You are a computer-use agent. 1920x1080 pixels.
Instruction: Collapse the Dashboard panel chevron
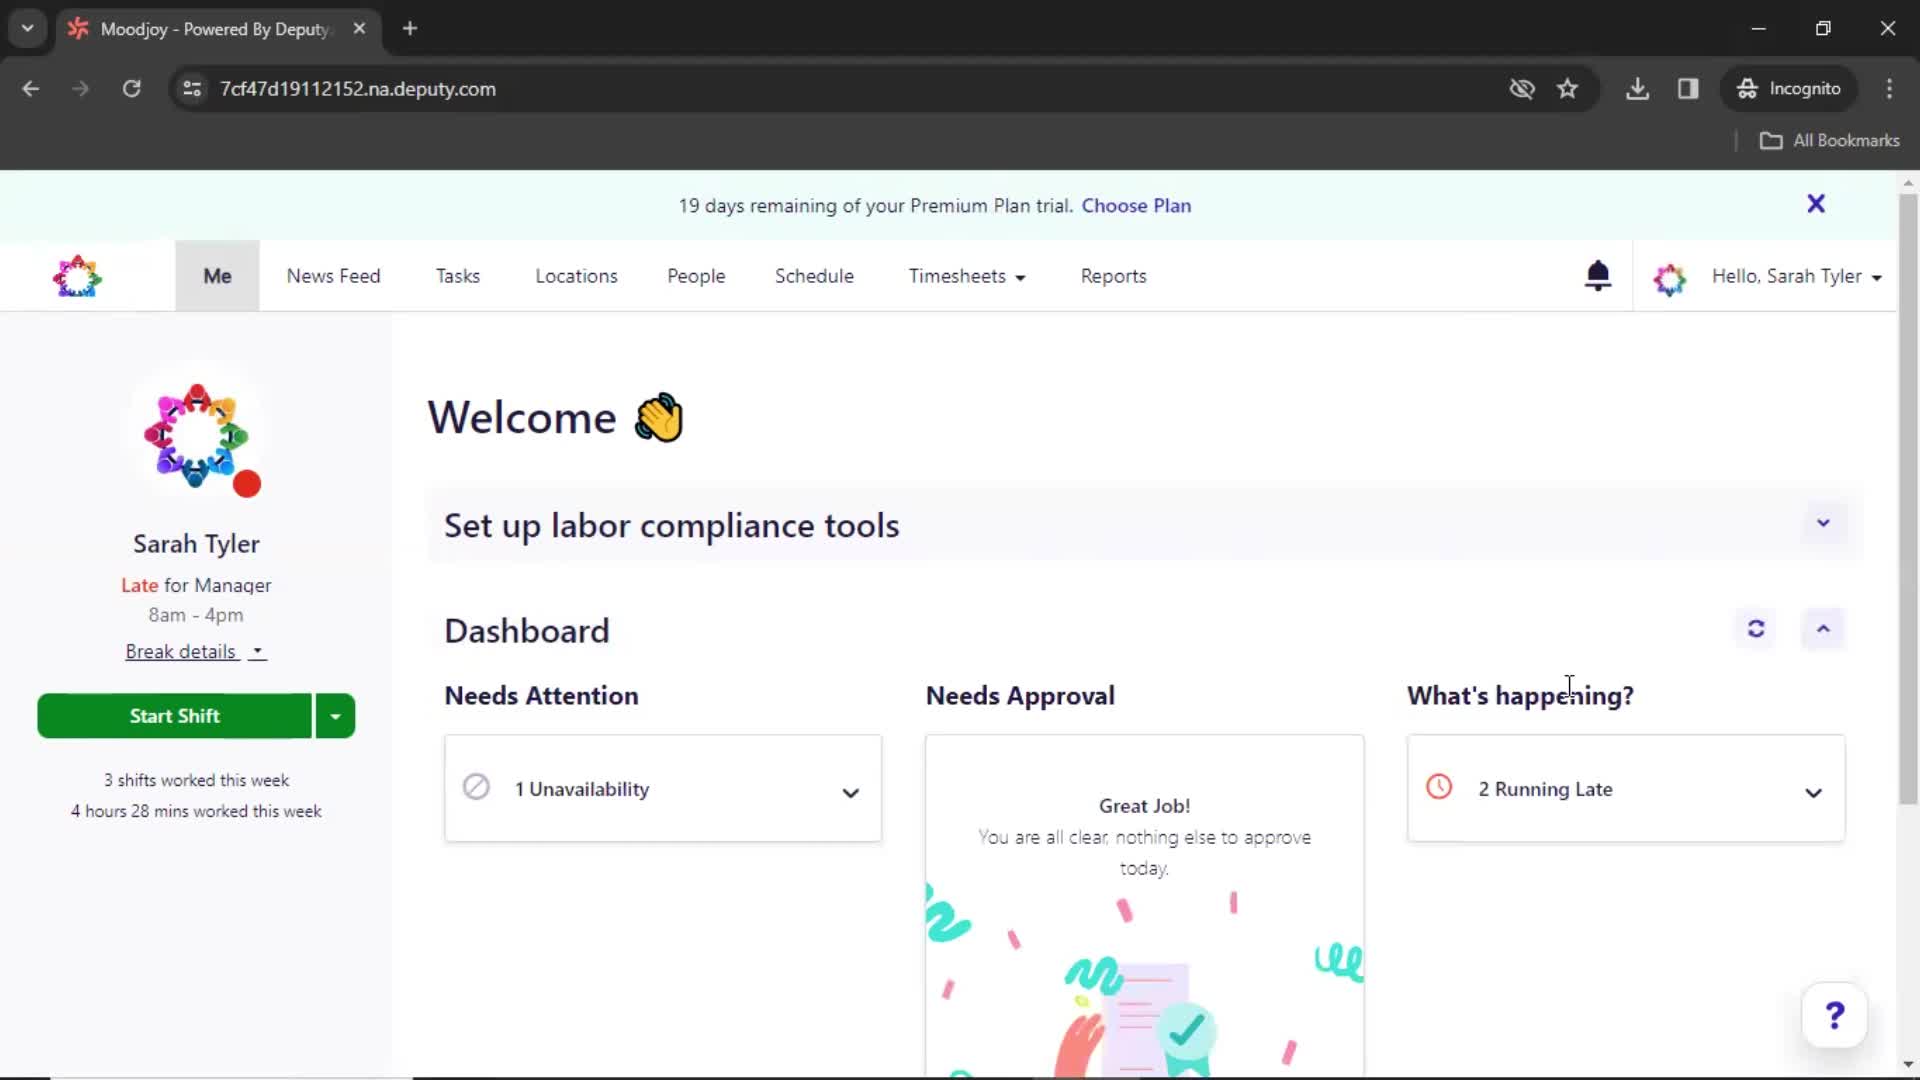click(x=1824, y=629)
